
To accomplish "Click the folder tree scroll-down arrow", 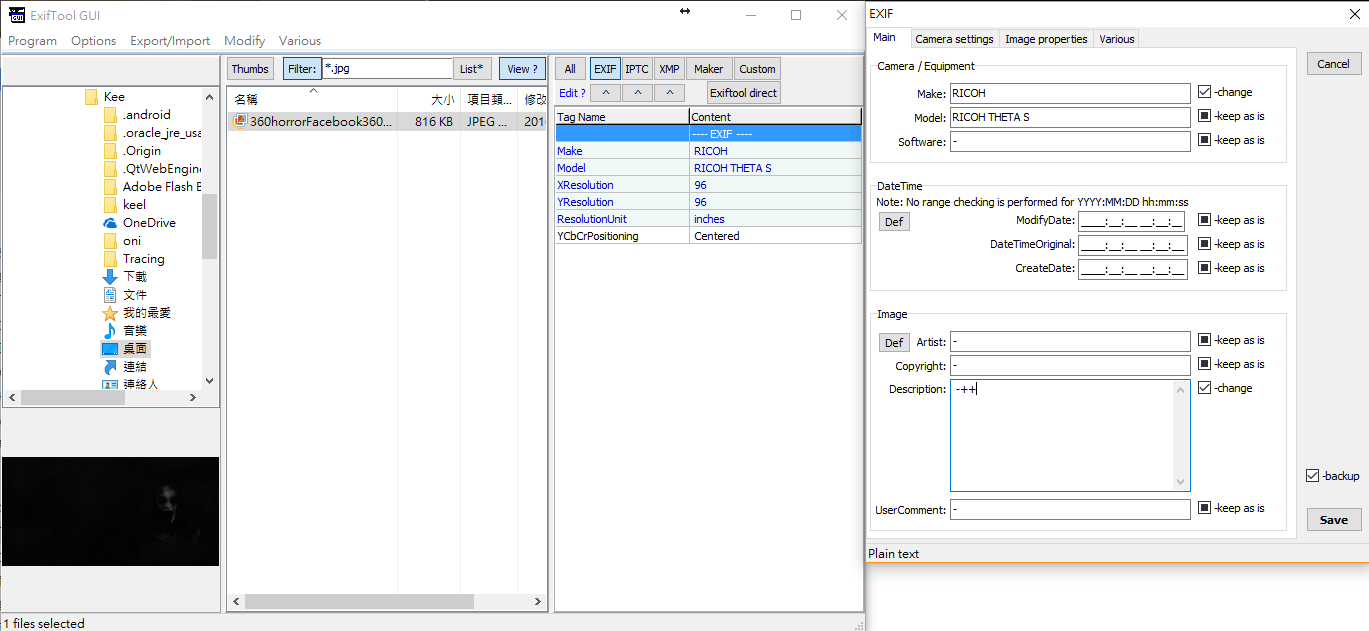I will point(209,380).
